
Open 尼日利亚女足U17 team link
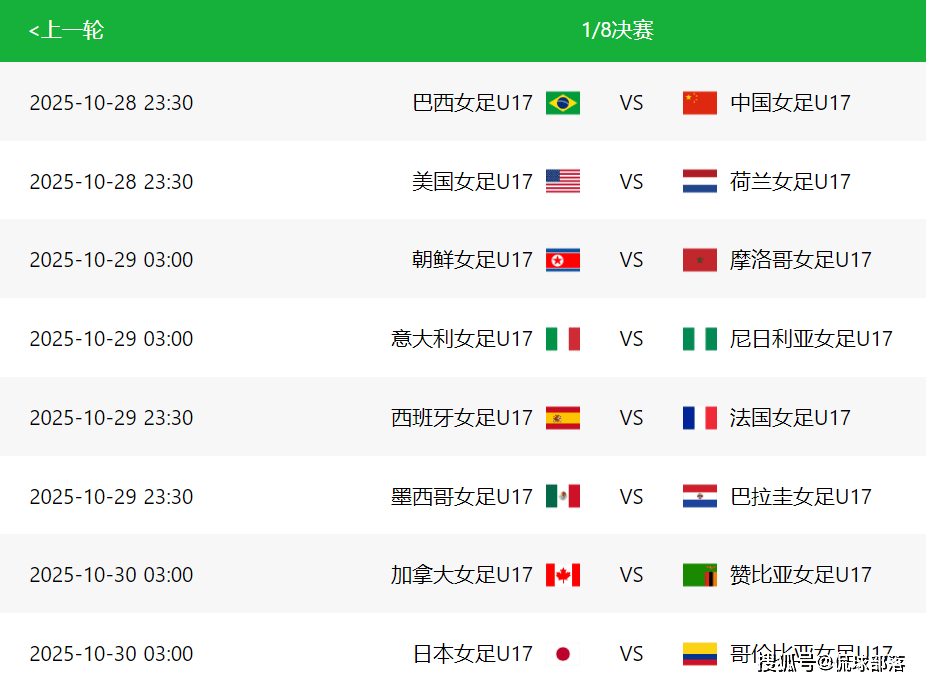[810, 339]
